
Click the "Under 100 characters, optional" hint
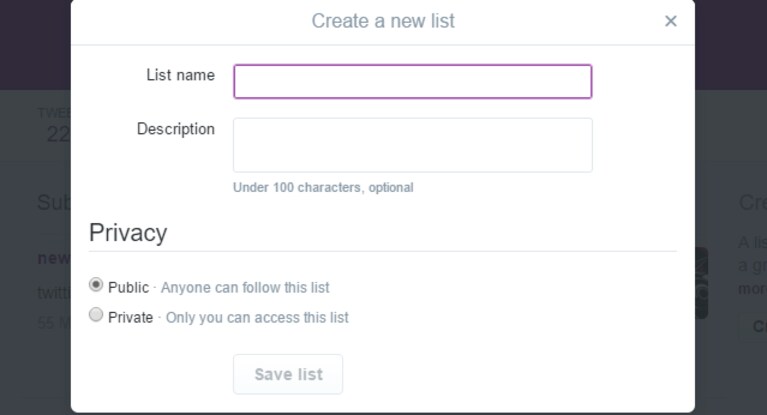click(x=323, y=187)
